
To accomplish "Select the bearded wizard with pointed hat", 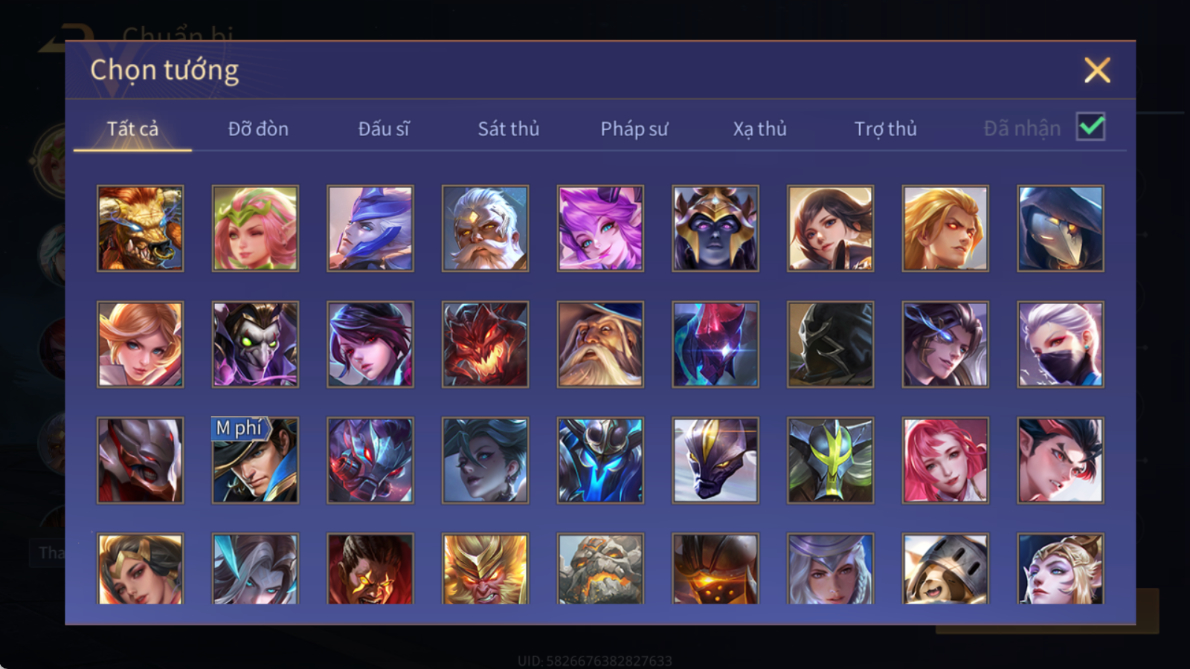I will tap(600, 344).
